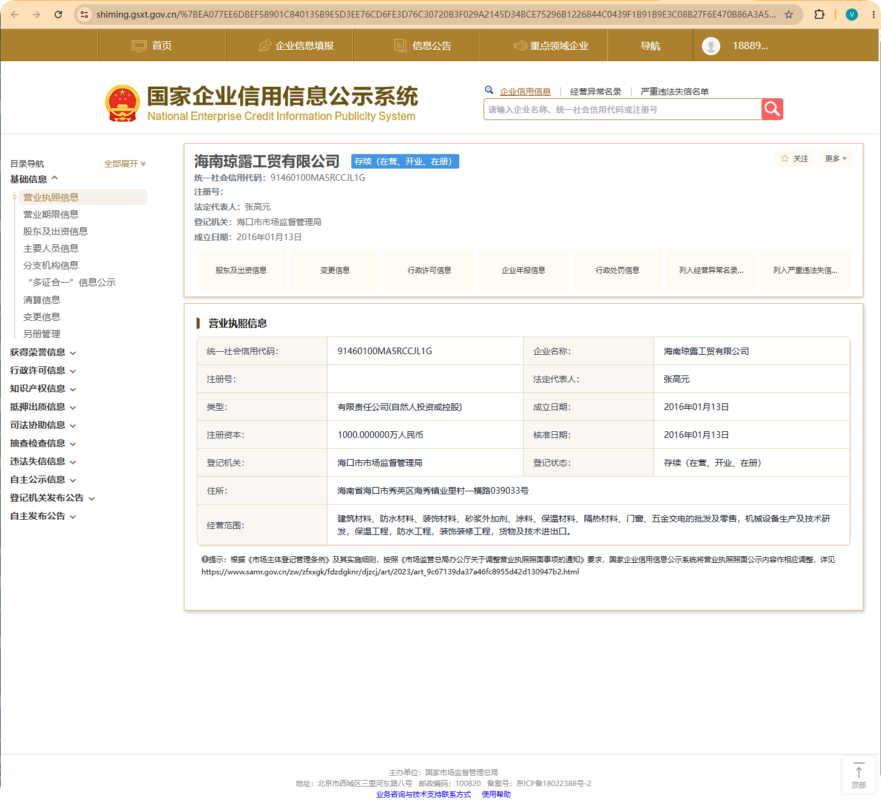Go back with browser back arrow
The image size is (881, 800).
(x=15, y=15)
